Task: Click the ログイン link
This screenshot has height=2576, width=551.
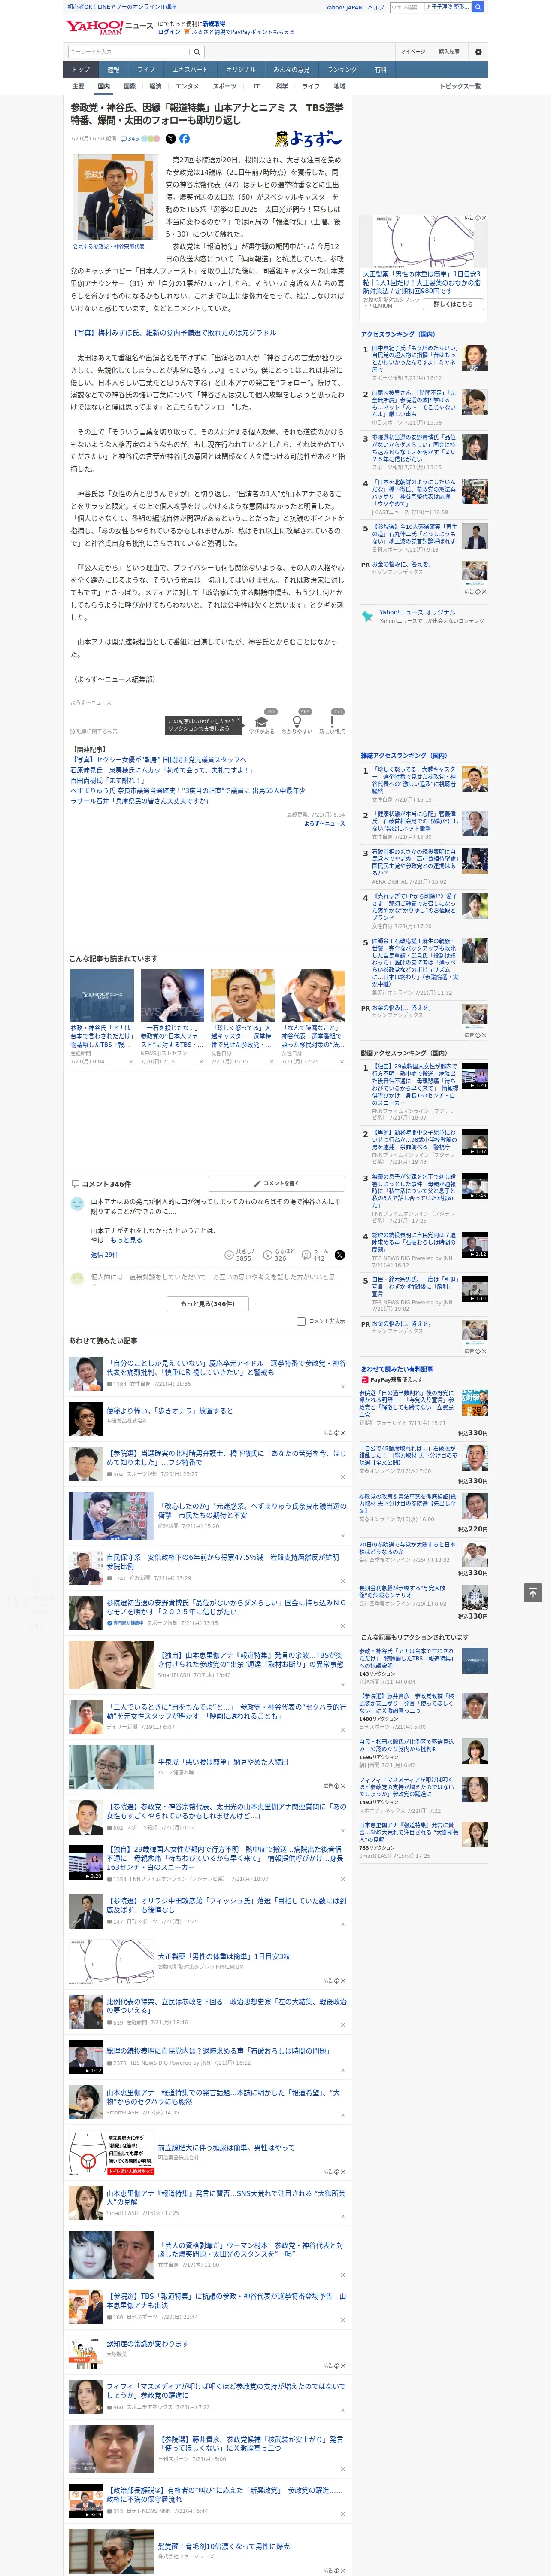Action: pos(169,32)
